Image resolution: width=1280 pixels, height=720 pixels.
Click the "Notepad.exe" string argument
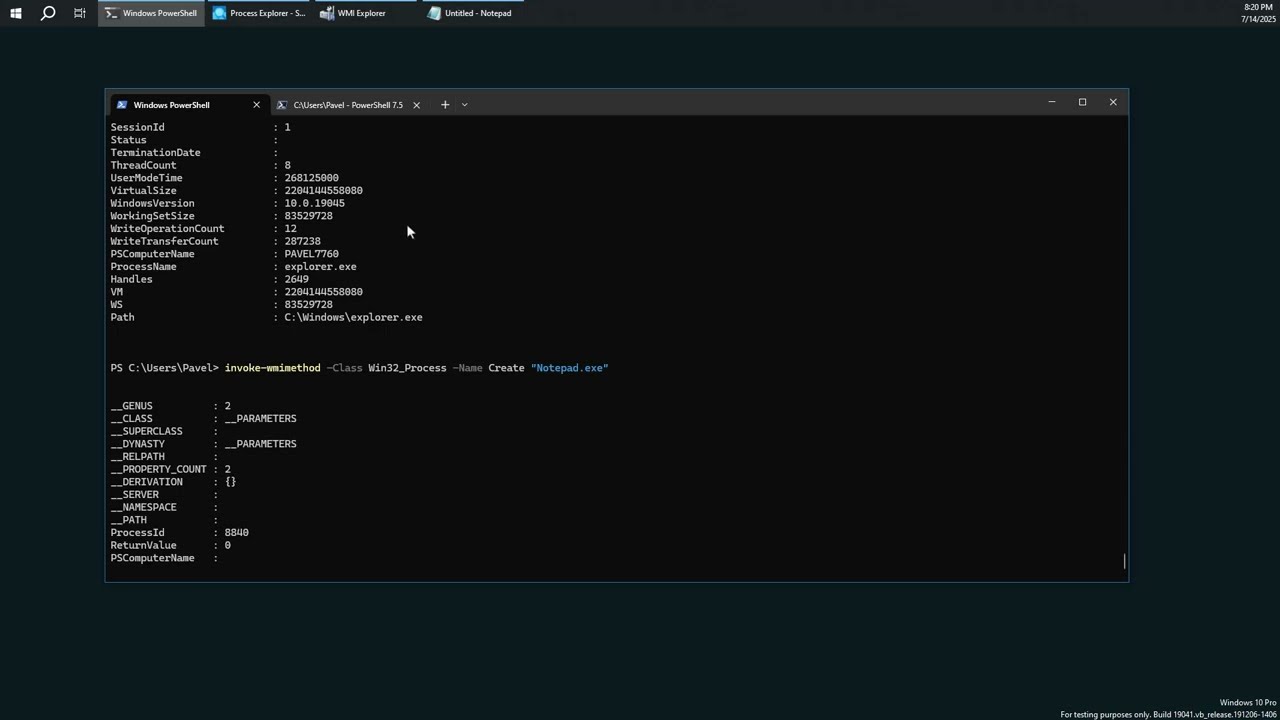(569, 368)
